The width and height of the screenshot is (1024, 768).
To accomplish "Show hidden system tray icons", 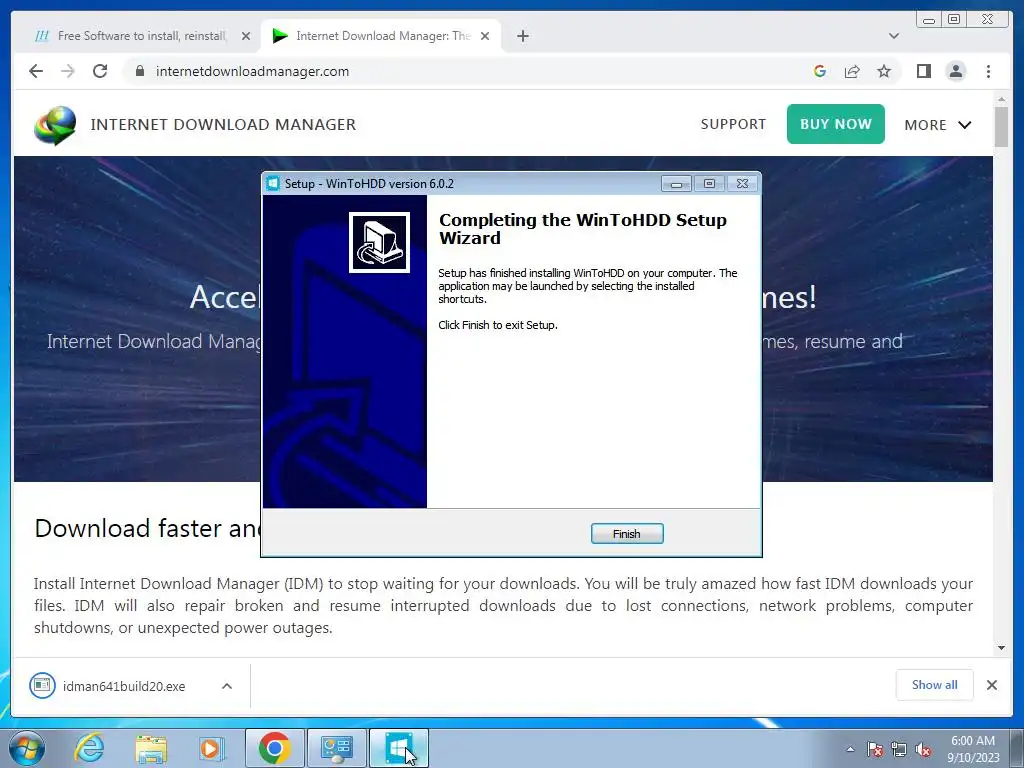I will (x=850, y=749).
